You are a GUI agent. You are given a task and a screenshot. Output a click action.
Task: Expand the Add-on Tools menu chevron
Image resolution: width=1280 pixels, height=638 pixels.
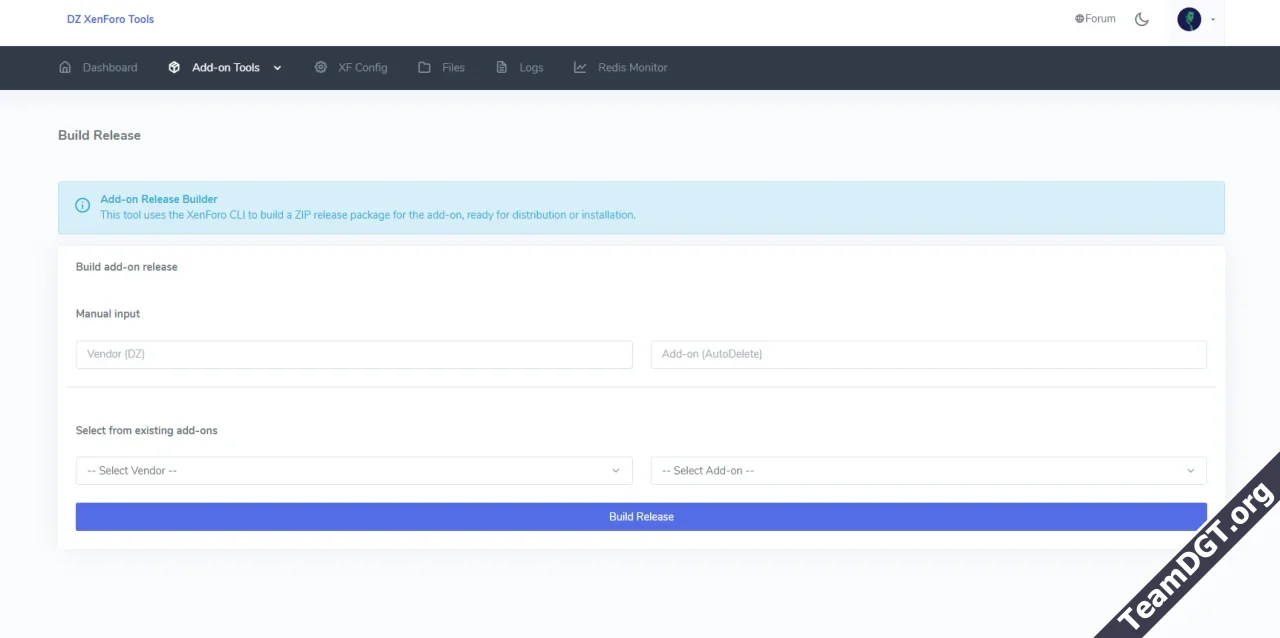coord(277,68)
